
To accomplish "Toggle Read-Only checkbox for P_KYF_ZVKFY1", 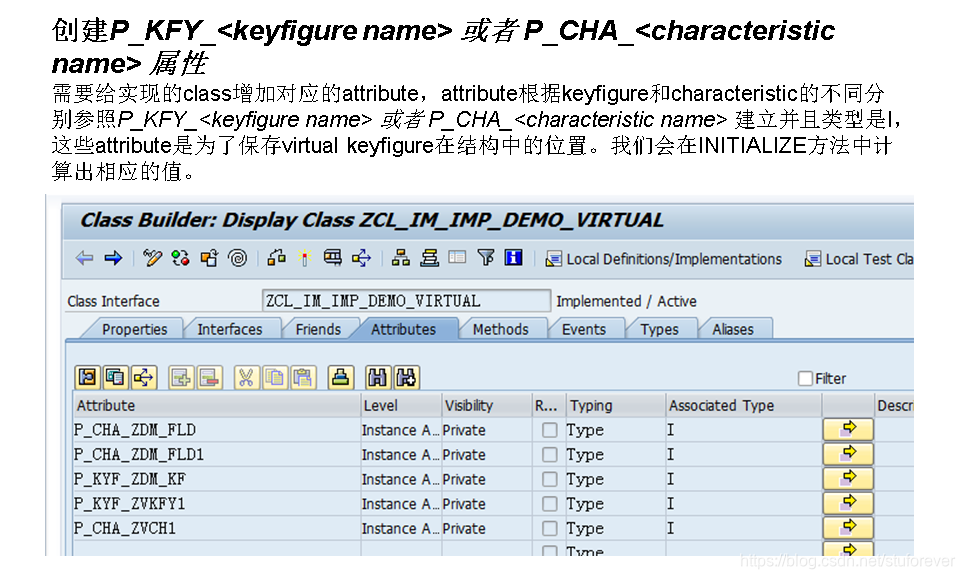I will point(550,503).
